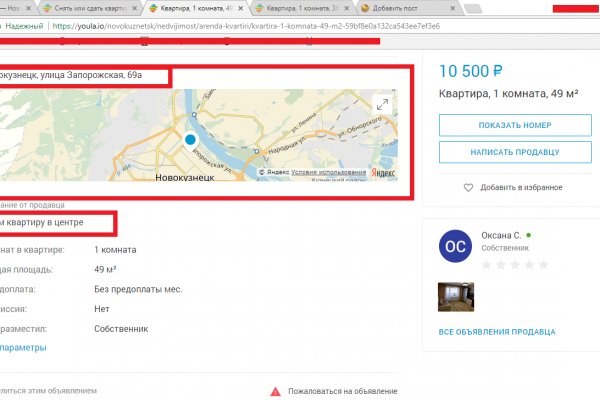Click the heart icon for favorites

pos(468,187)
